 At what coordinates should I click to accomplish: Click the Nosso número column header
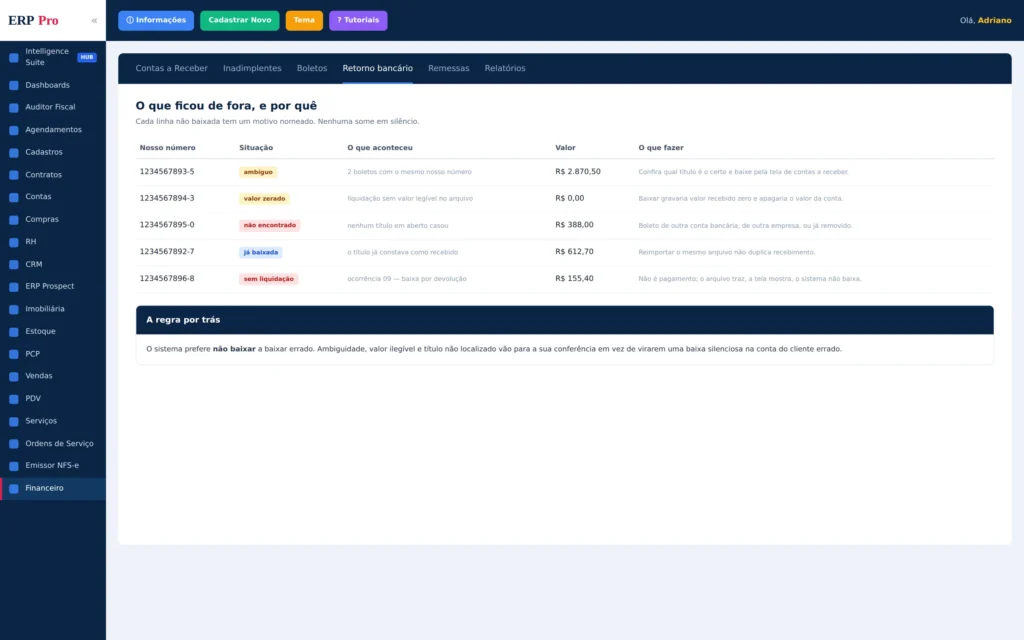167,148
